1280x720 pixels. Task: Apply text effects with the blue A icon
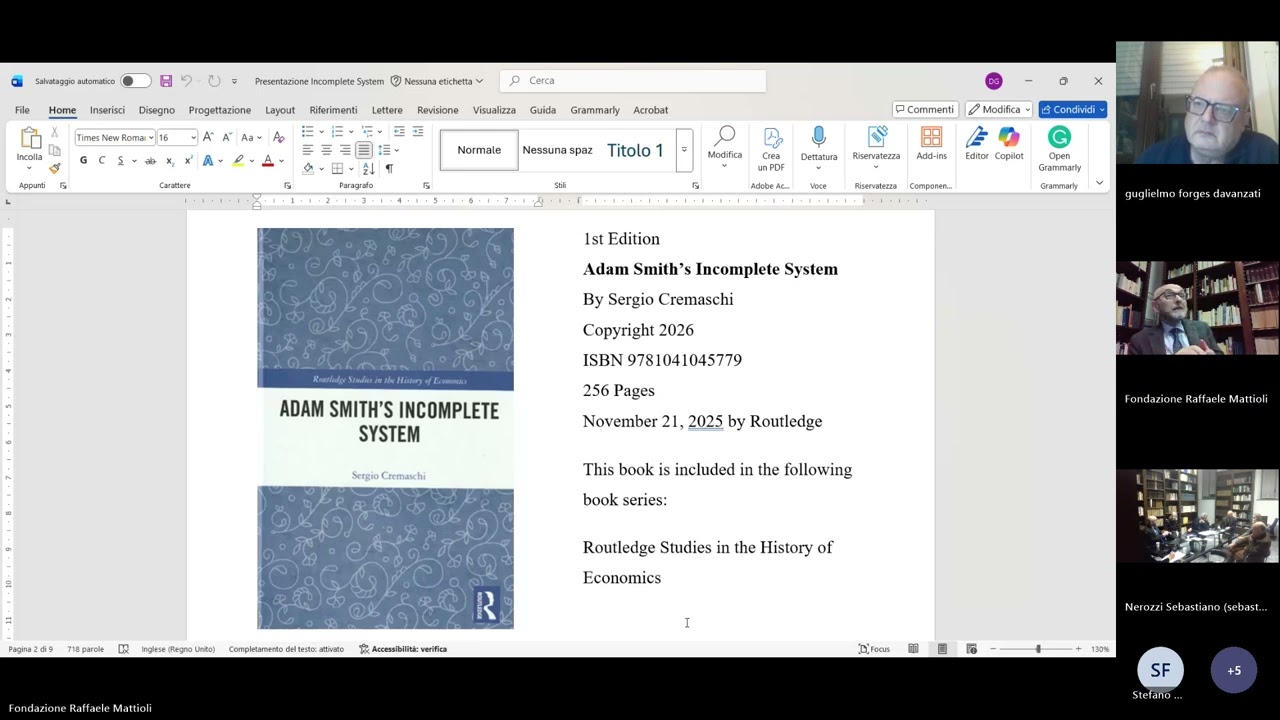click(208, 160)
